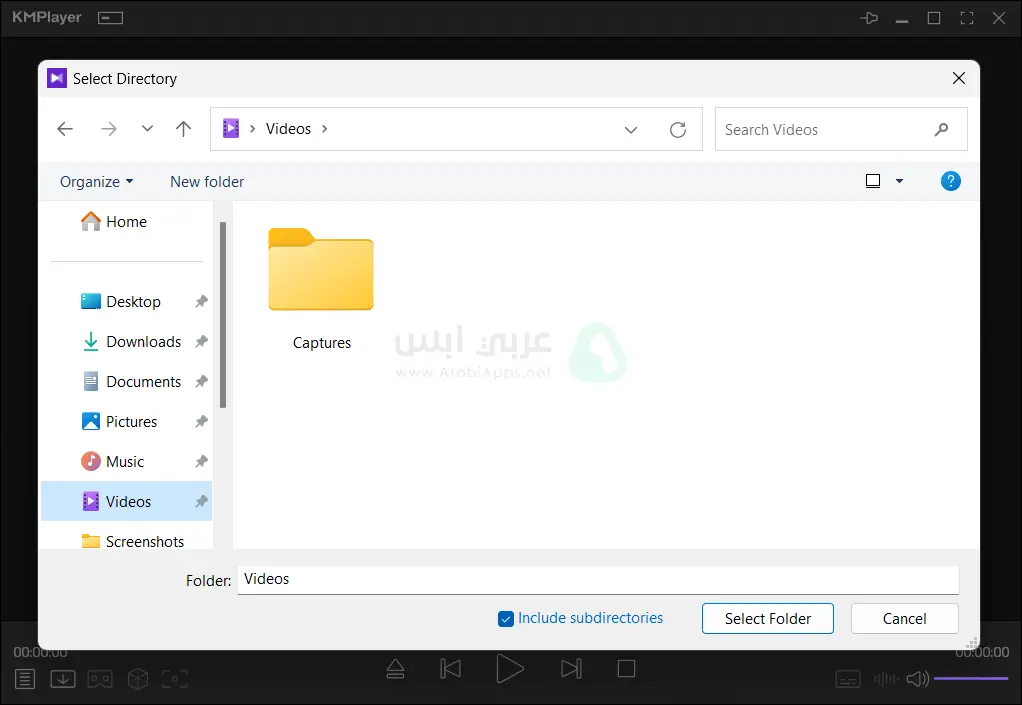Mute the volume with the speaker icon
The image size is (1022, 705).
point(917,678)
